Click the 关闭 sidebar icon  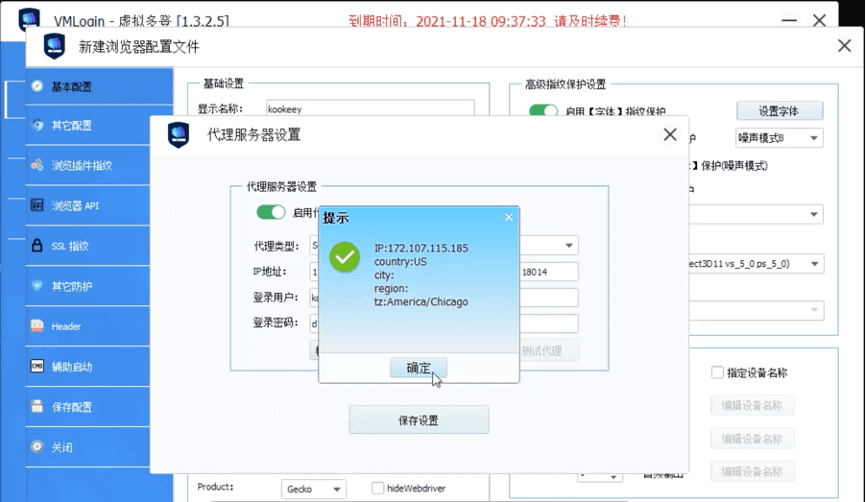click(37, 447)
